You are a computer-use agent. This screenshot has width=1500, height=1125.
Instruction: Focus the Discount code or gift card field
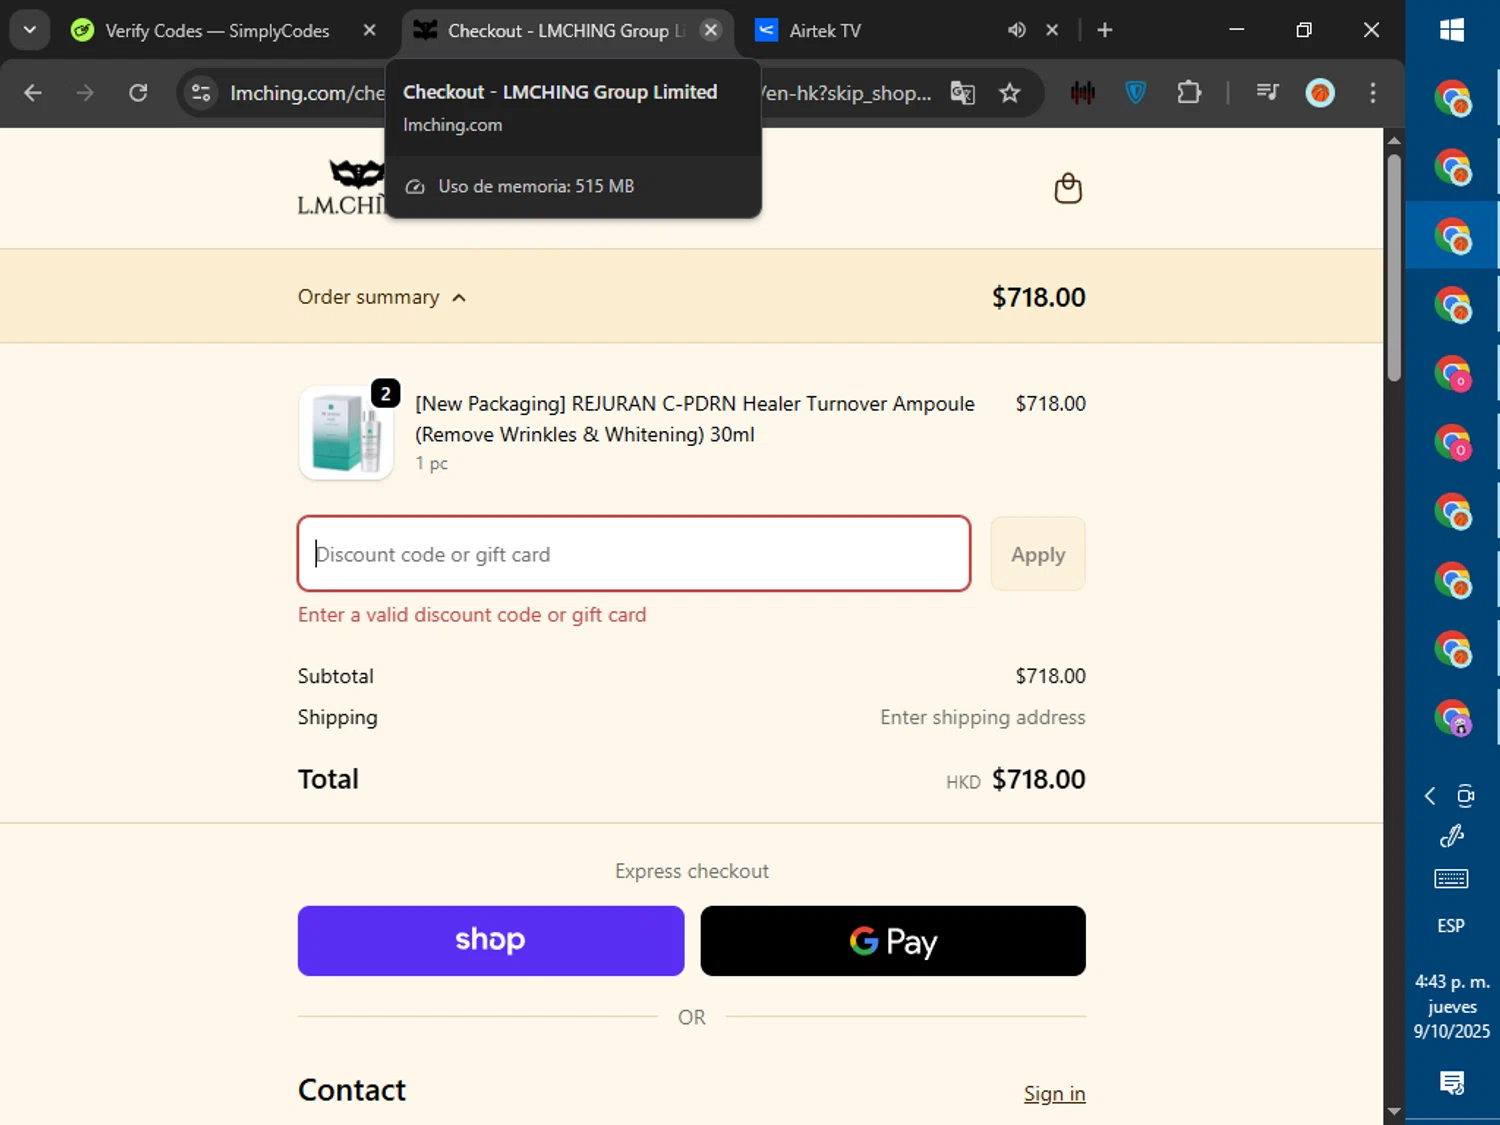(634, 554)
